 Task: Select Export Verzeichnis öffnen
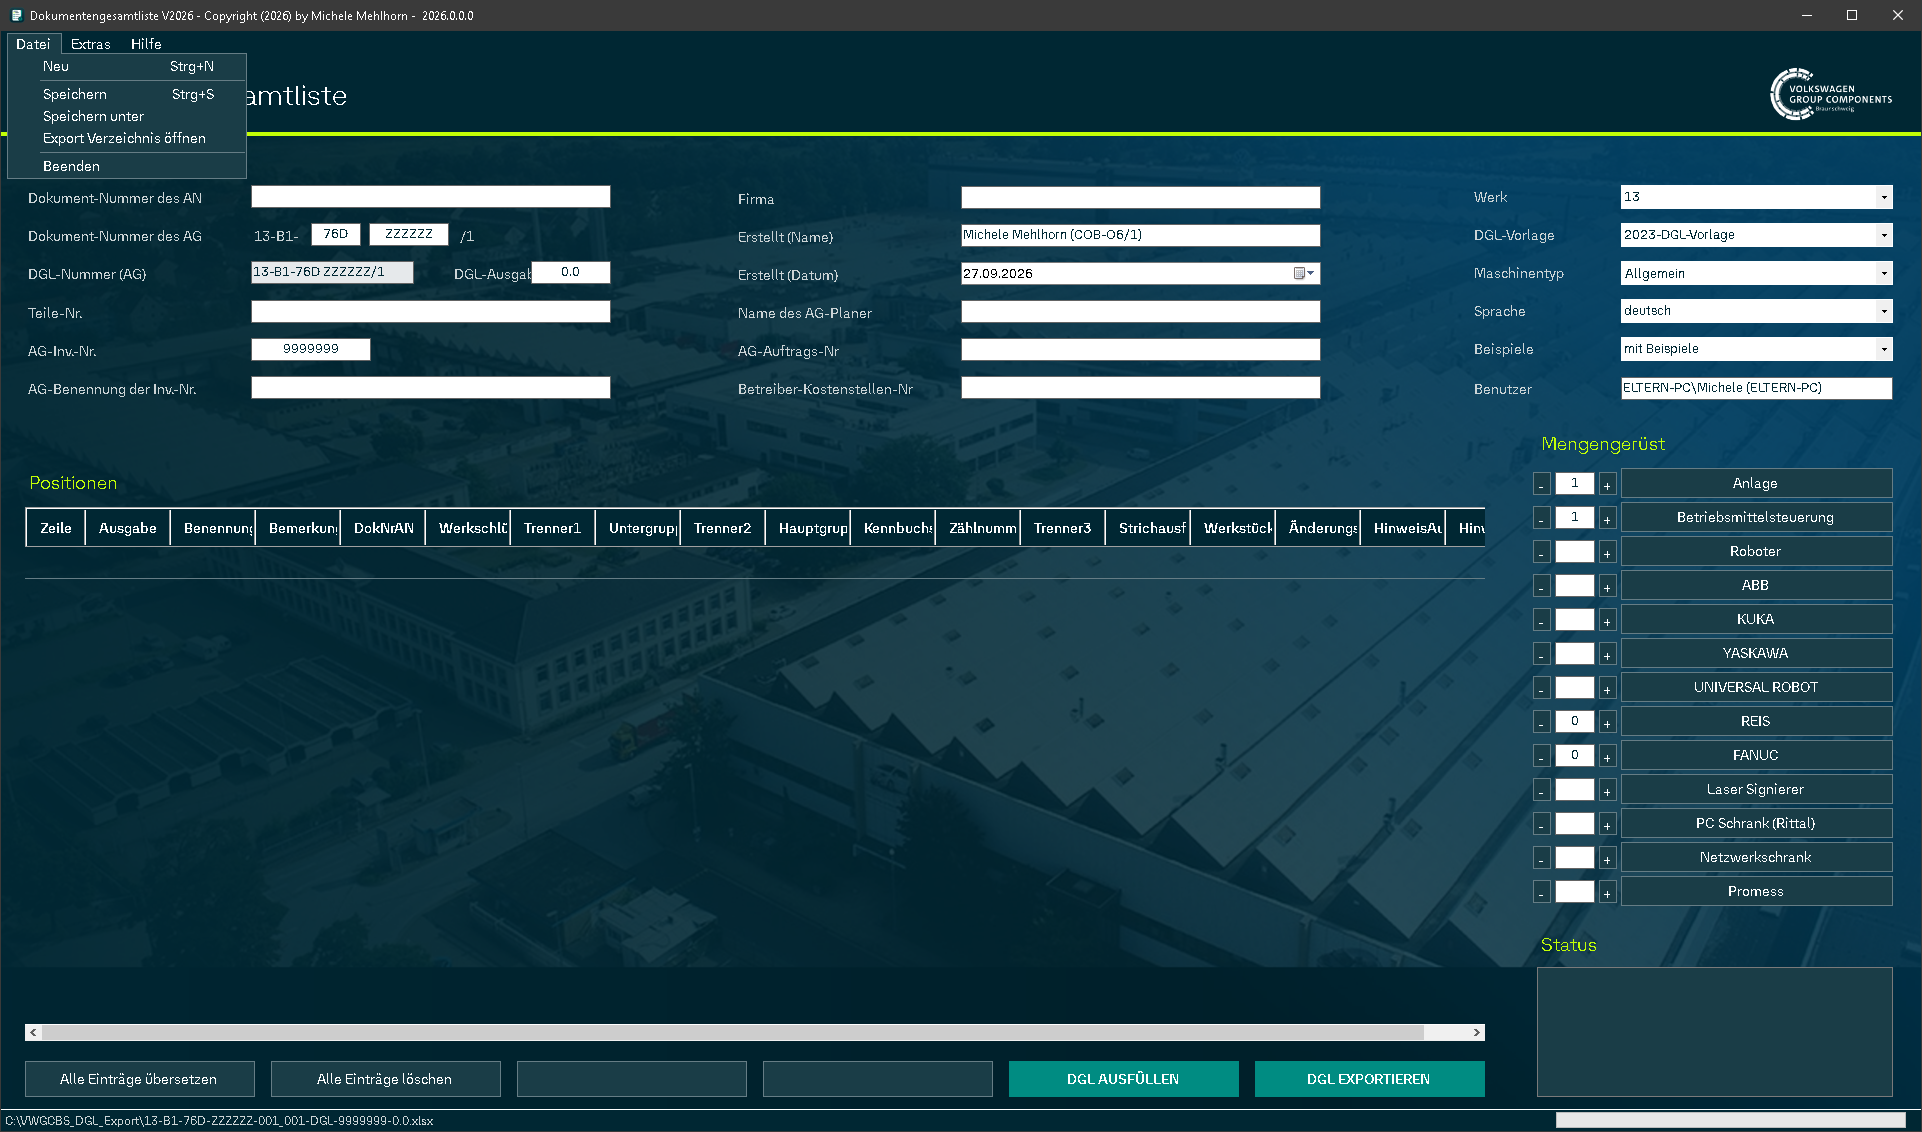point(127,138)
